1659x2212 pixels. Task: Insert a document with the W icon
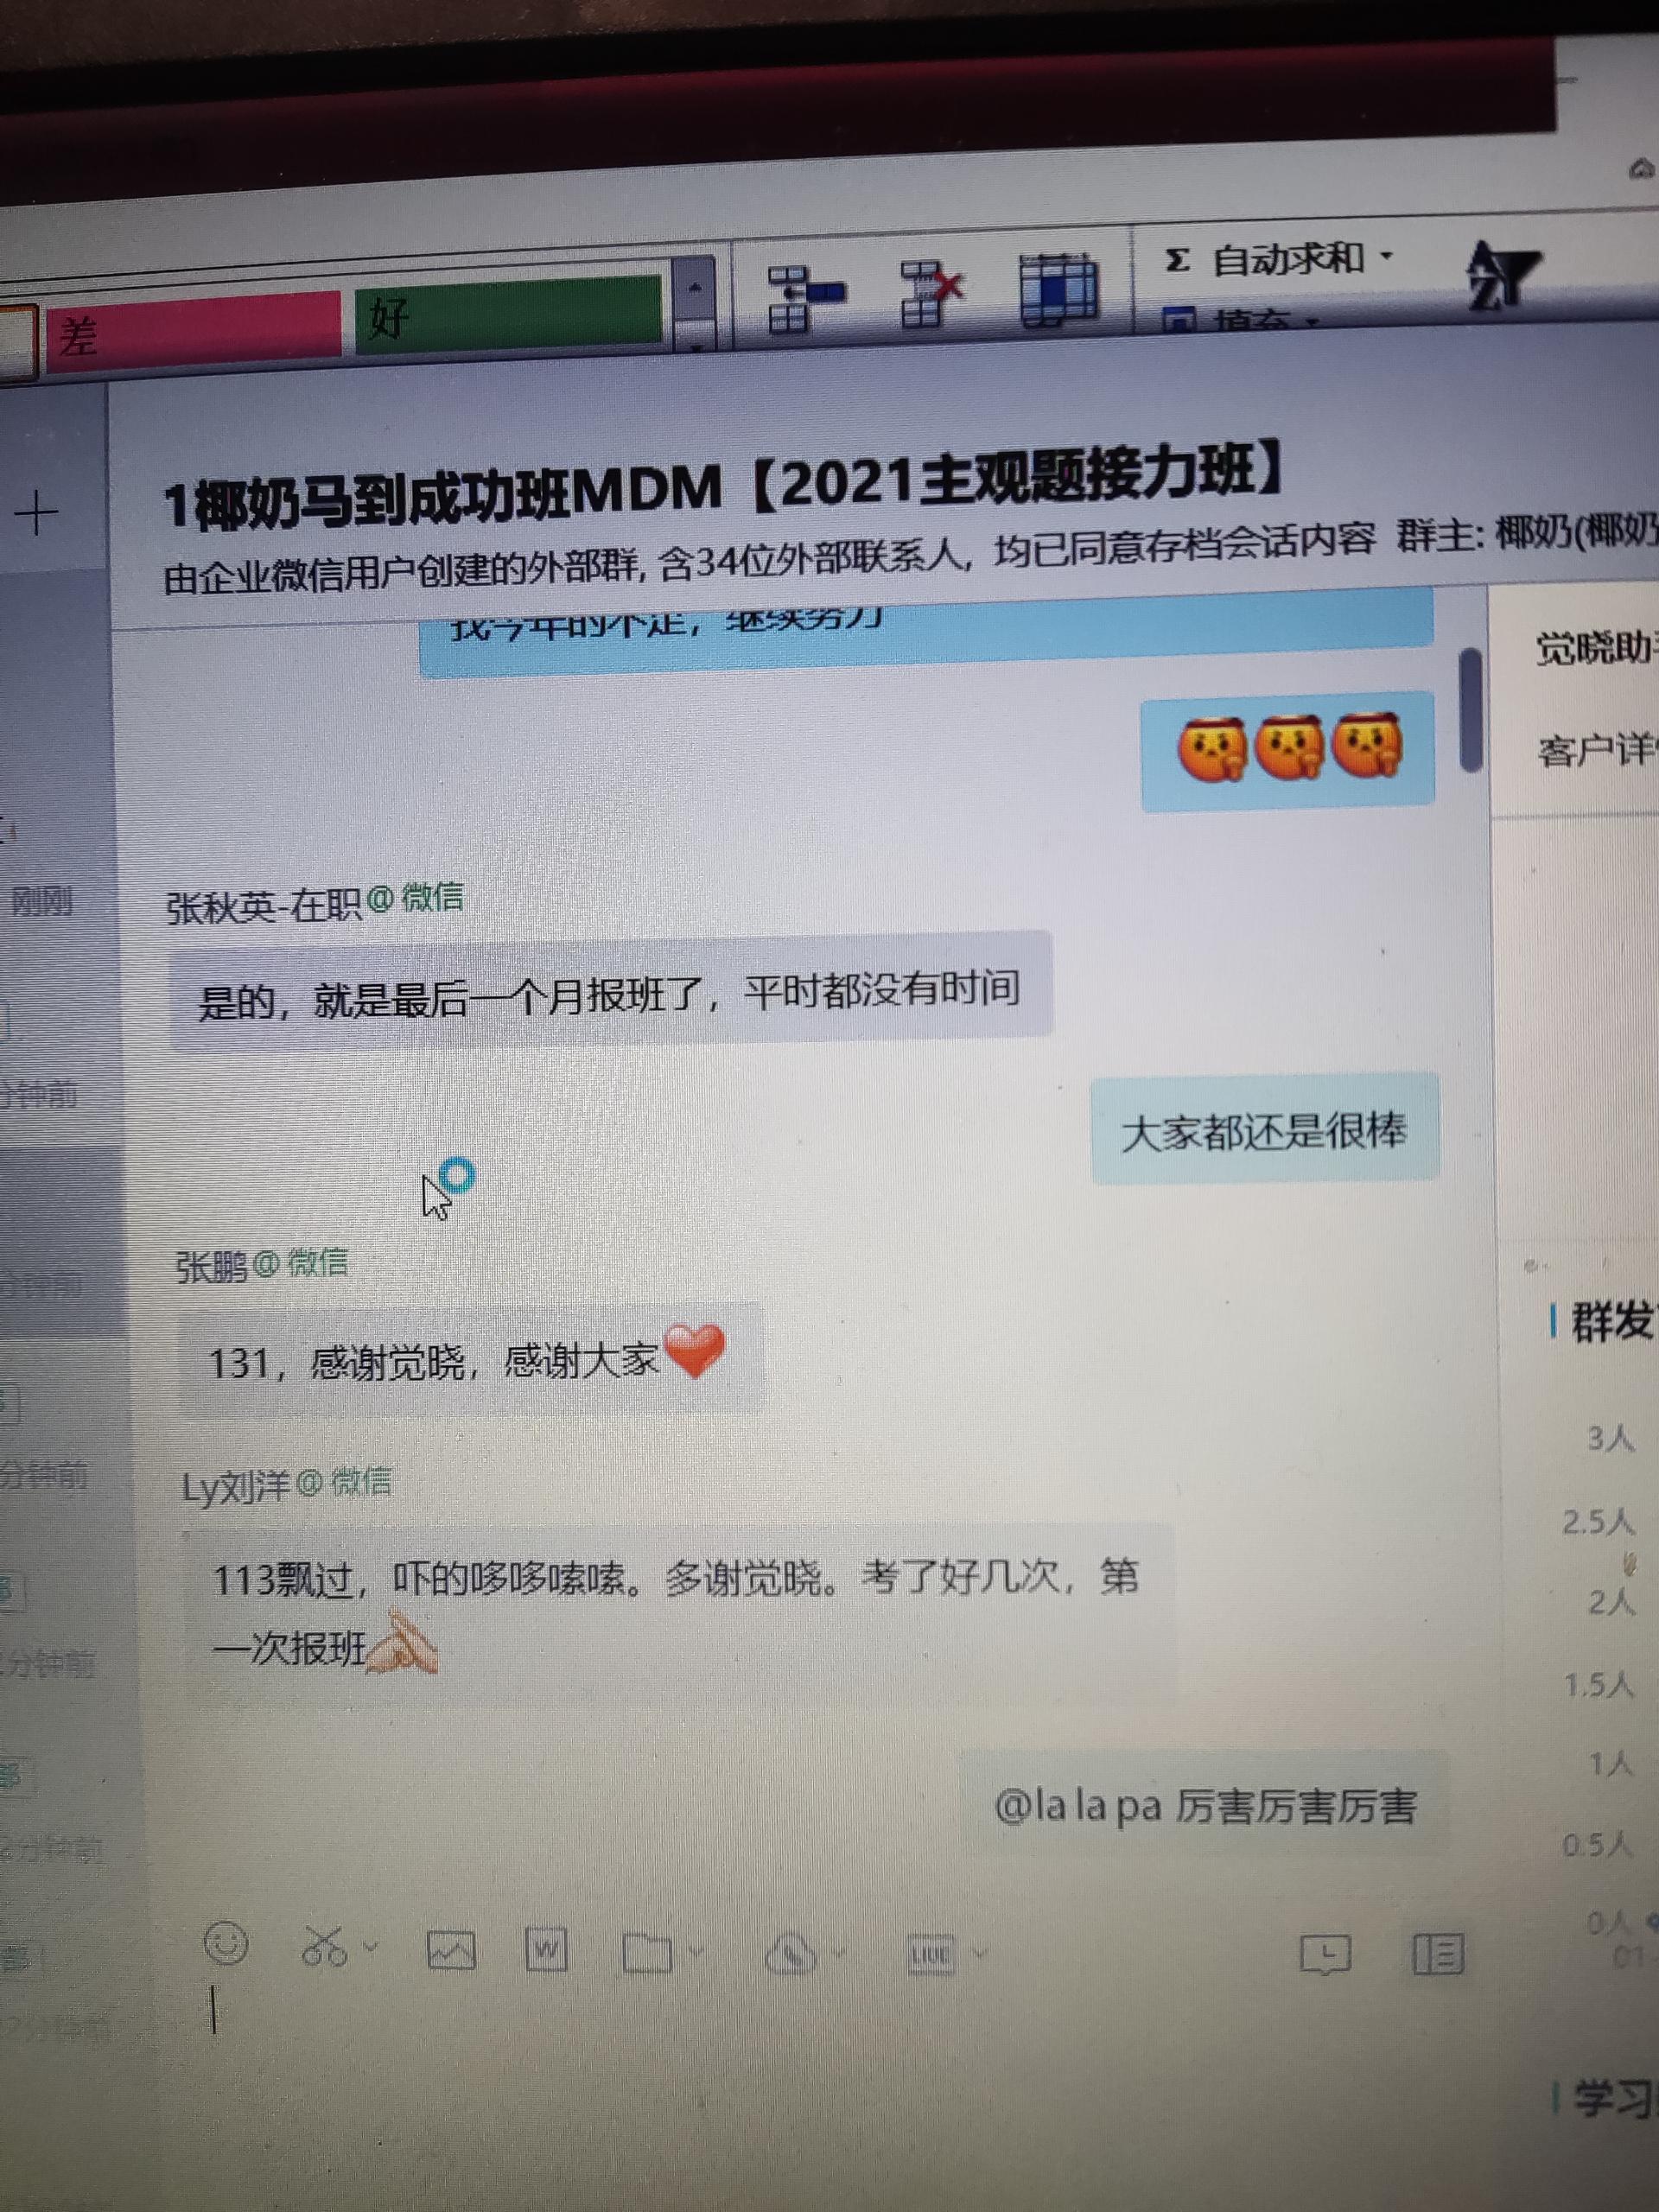pos(546,1950)
